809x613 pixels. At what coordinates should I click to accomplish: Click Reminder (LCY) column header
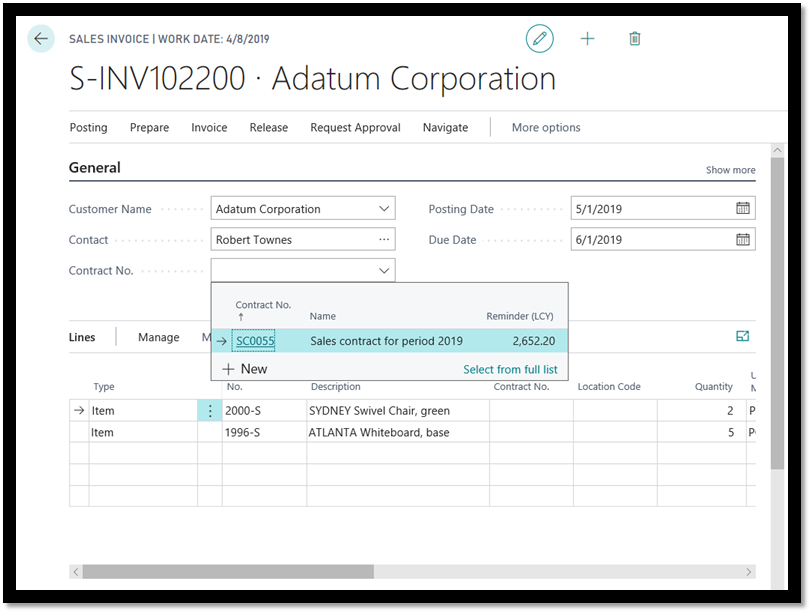click(x=520, y=316)
